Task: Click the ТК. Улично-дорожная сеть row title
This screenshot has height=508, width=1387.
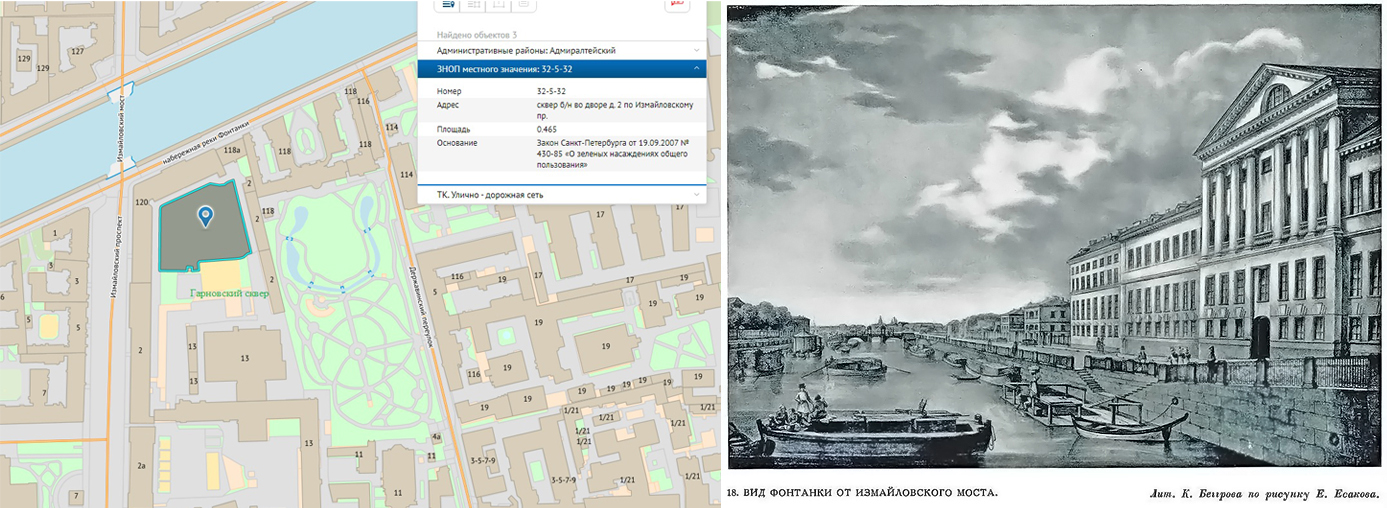Action: 490,194
